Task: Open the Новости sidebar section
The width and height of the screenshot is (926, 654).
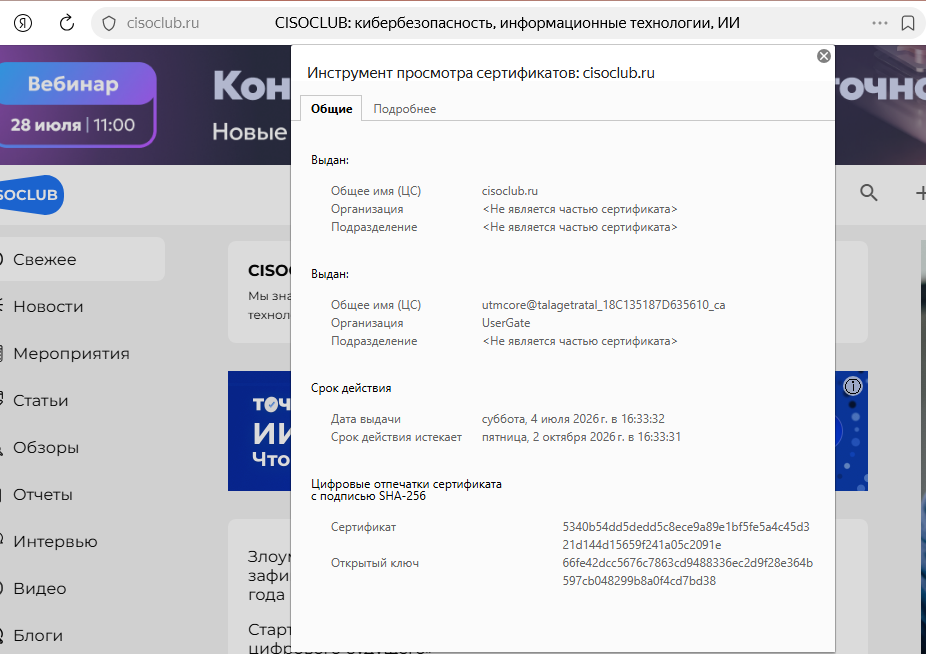Action: tap(48, 307)
